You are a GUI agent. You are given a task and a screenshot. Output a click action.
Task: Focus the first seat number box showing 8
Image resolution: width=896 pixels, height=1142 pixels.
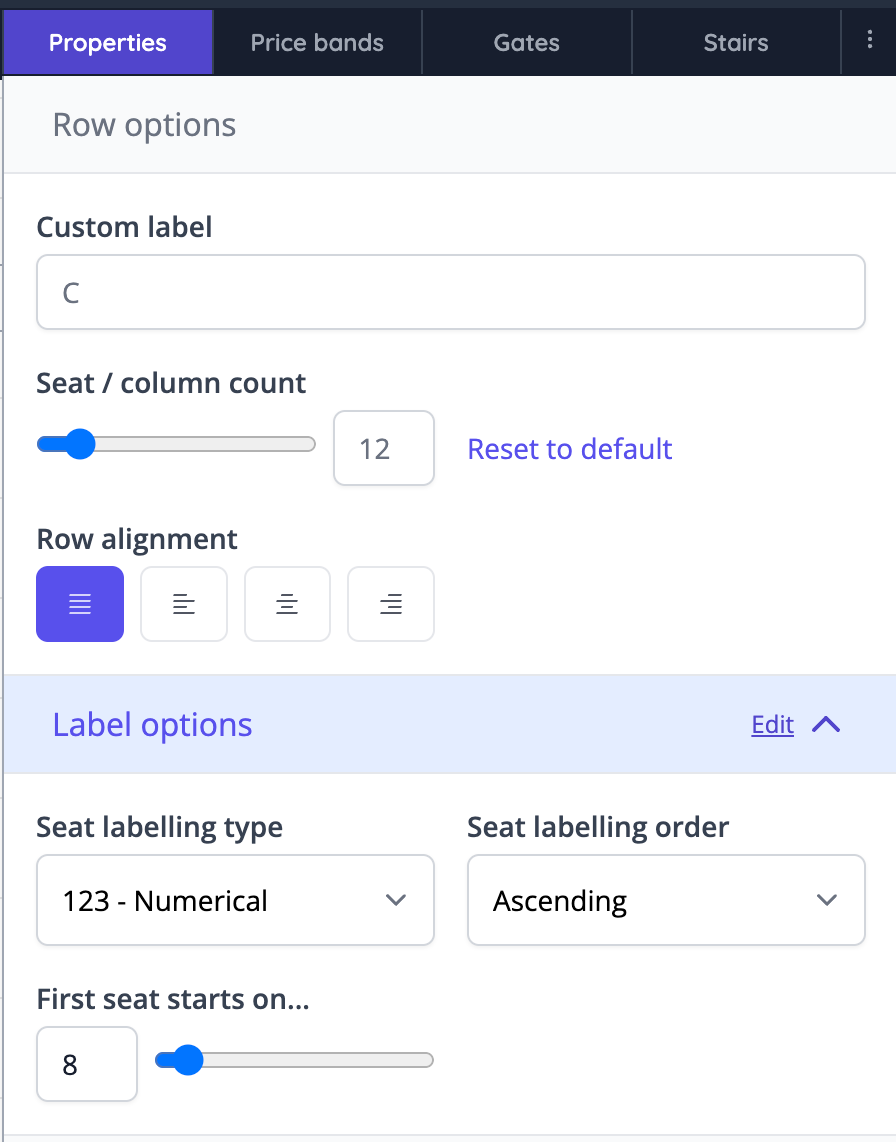pos(86,1064)
